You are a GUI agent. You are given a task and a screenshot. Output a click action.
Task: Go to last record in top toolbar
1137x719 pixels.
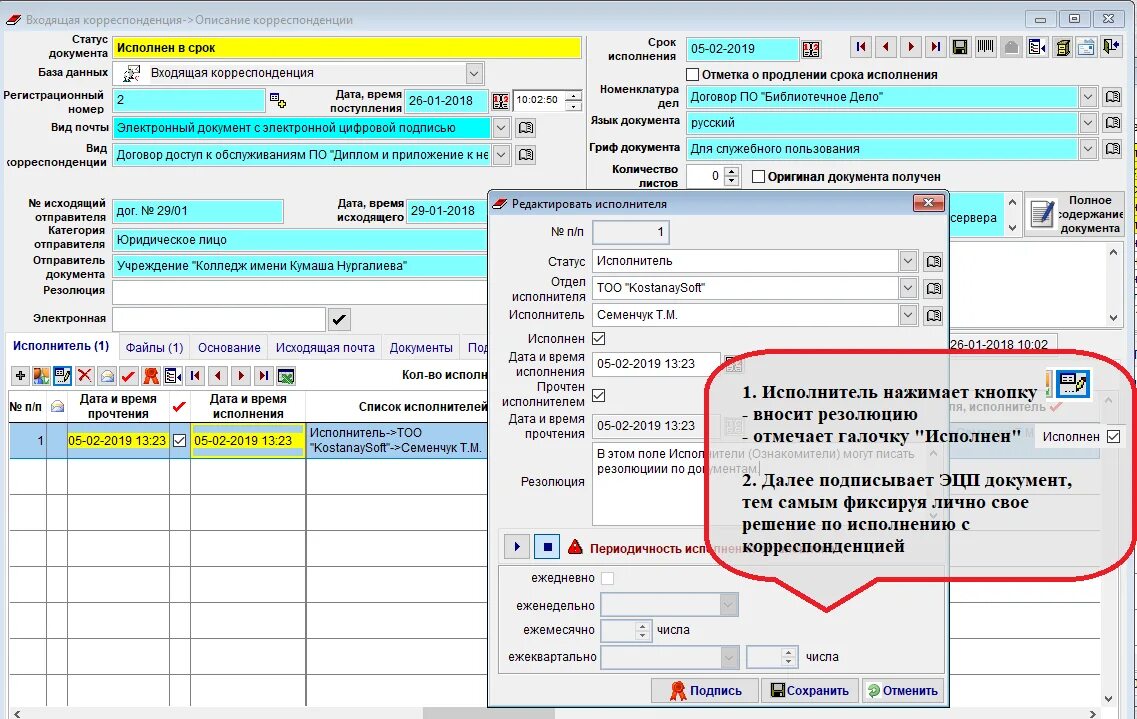(935, 47)
